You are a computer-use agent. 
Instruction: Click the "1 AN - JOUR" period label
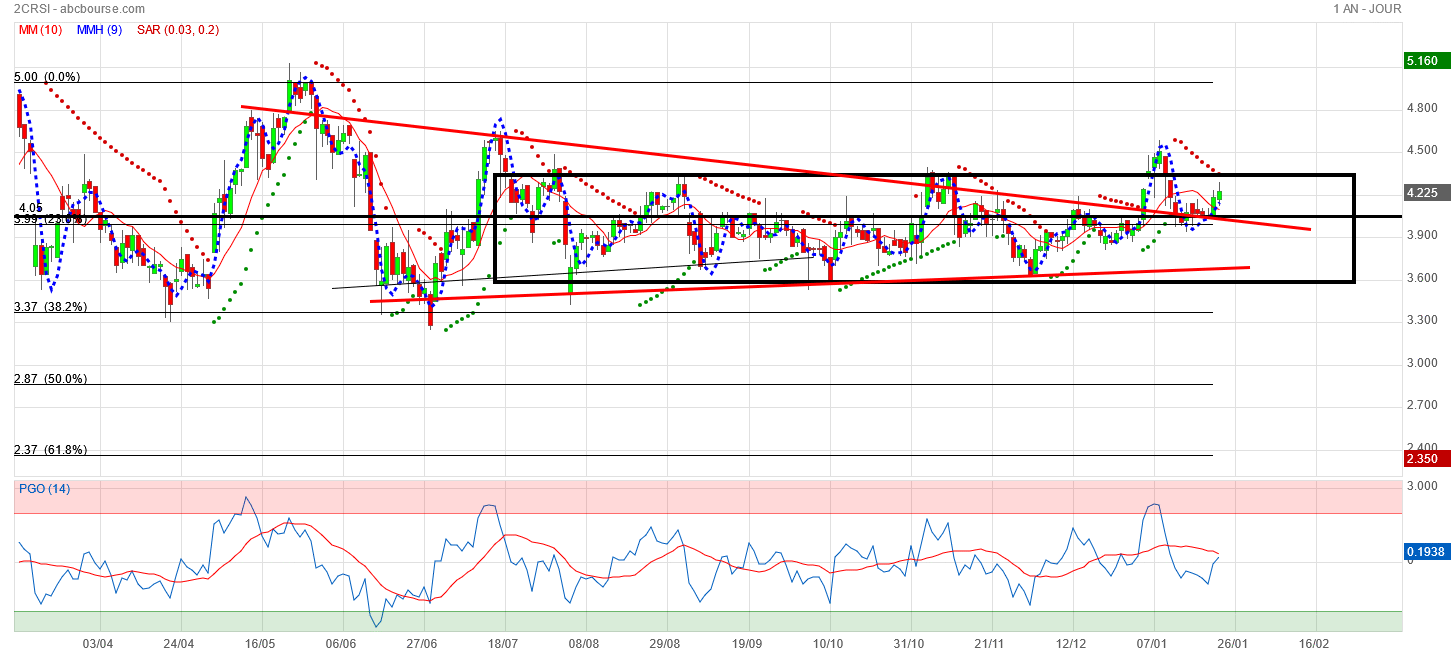coord(1367,9)
